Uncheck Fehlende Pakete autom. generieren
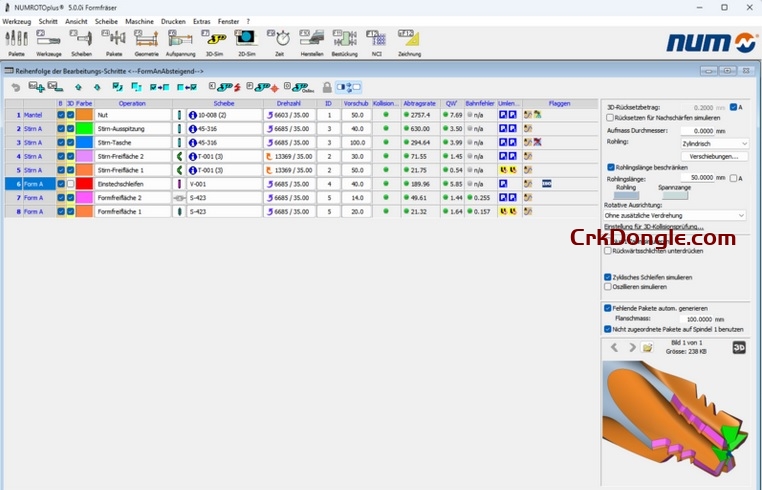762x490 pixels. point(607,308)
